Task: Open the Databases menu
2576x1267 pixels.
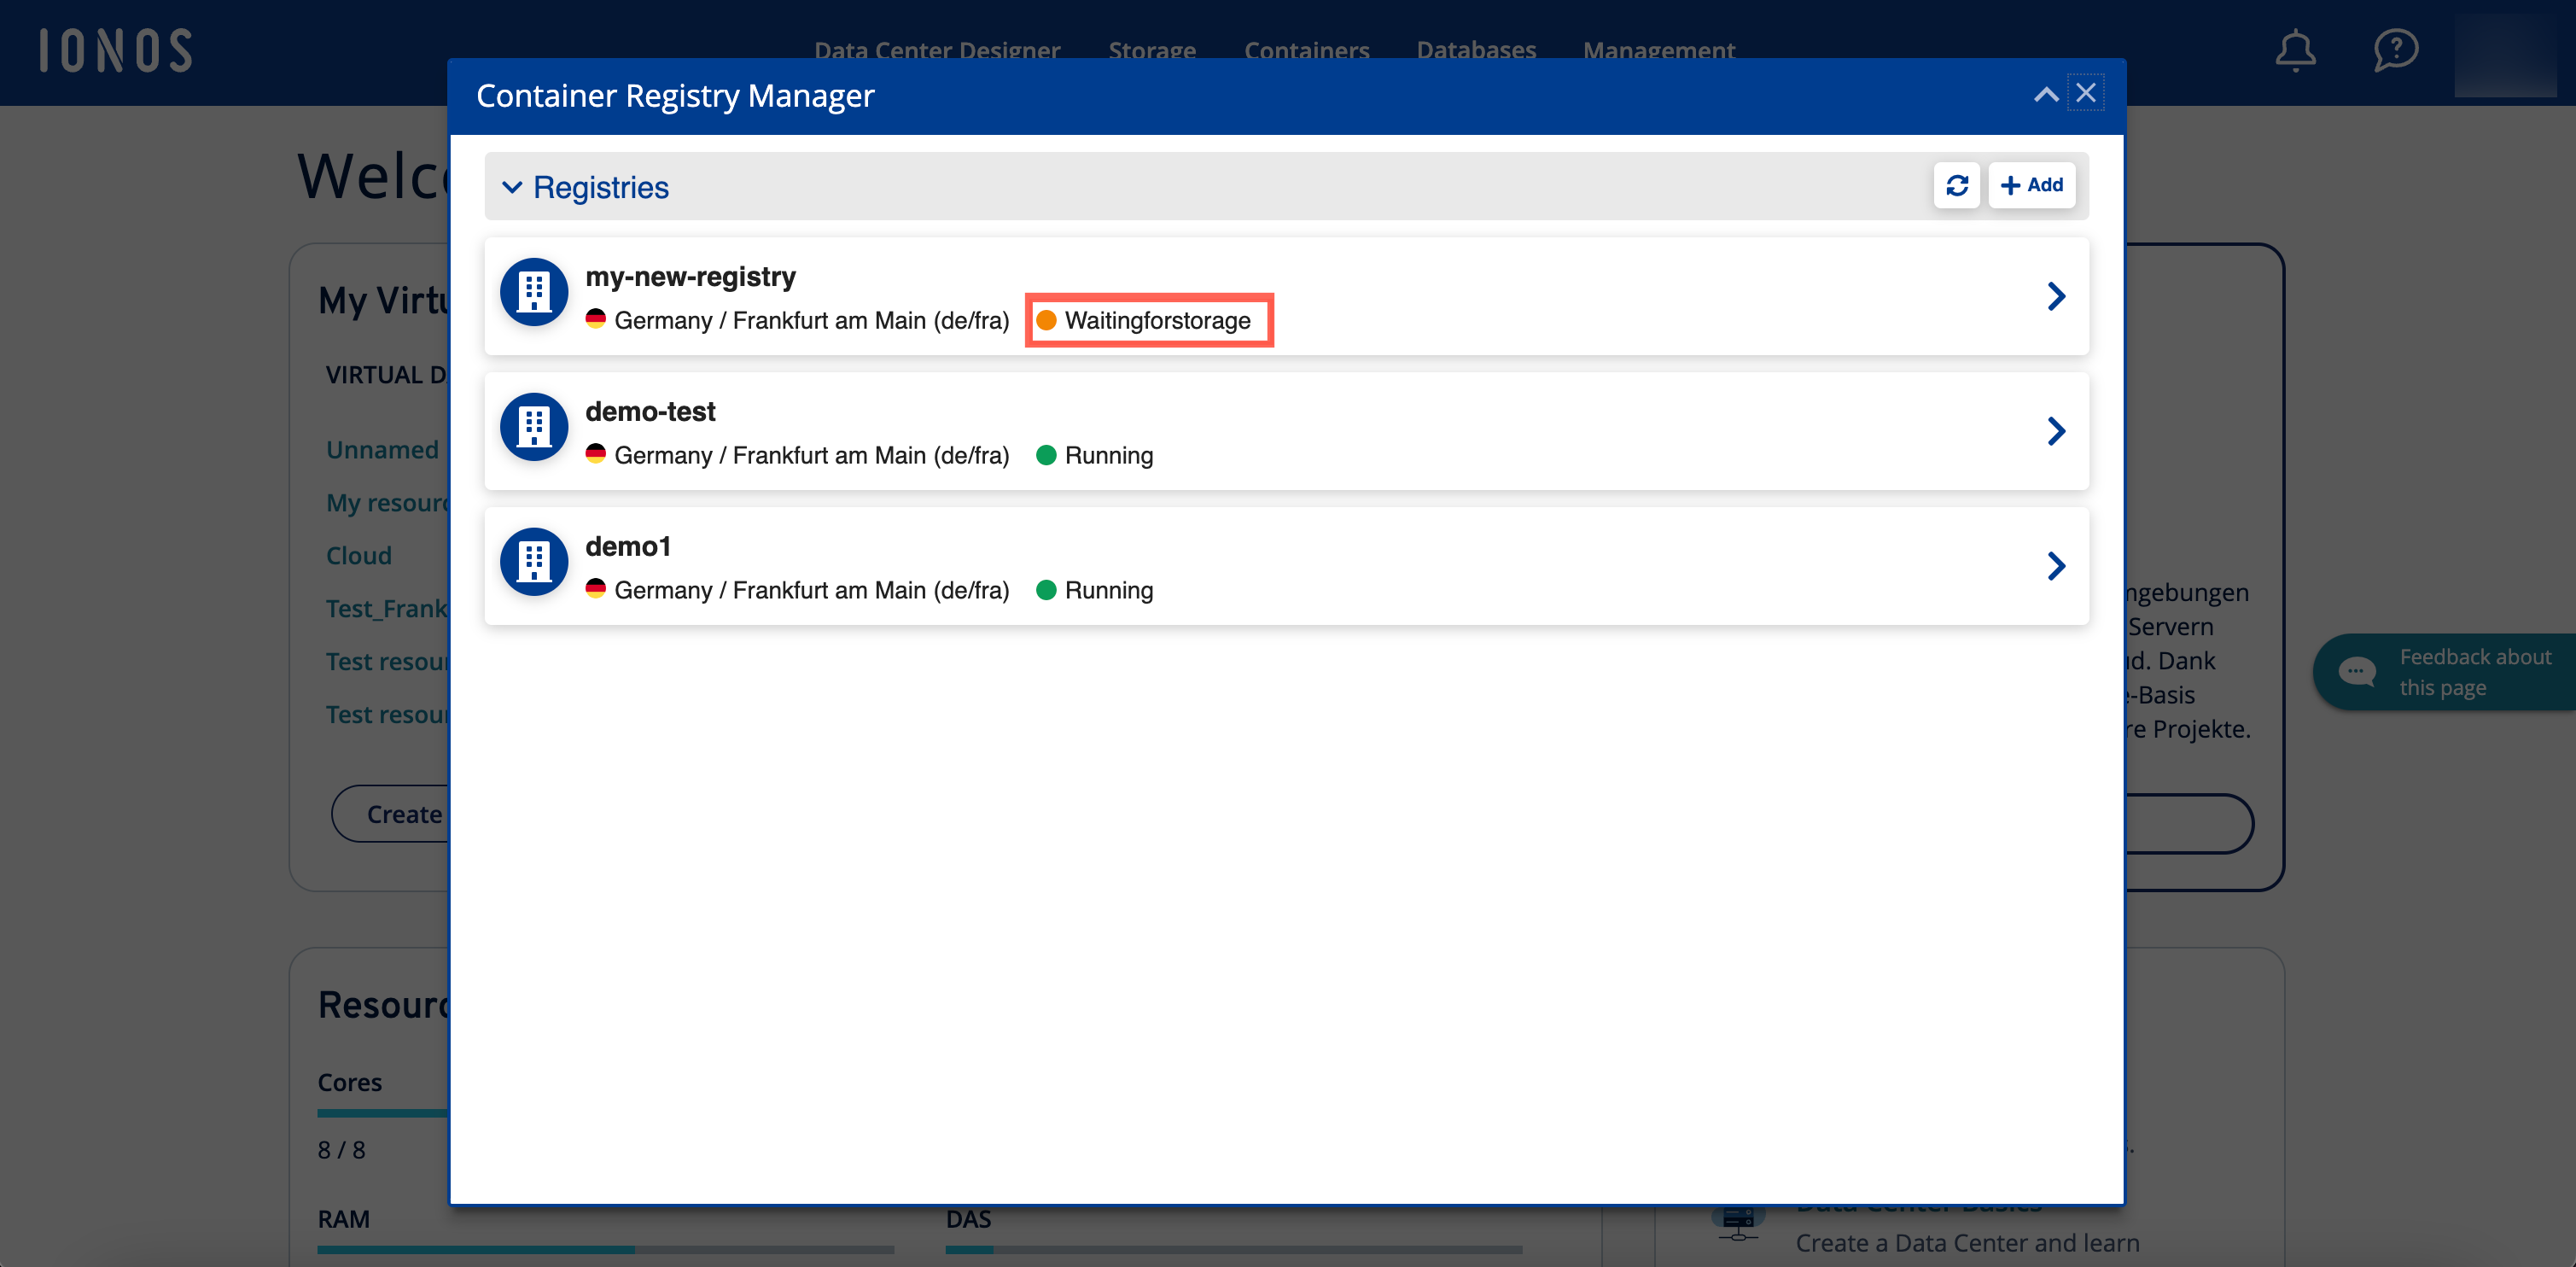Action: [1475, 49]
